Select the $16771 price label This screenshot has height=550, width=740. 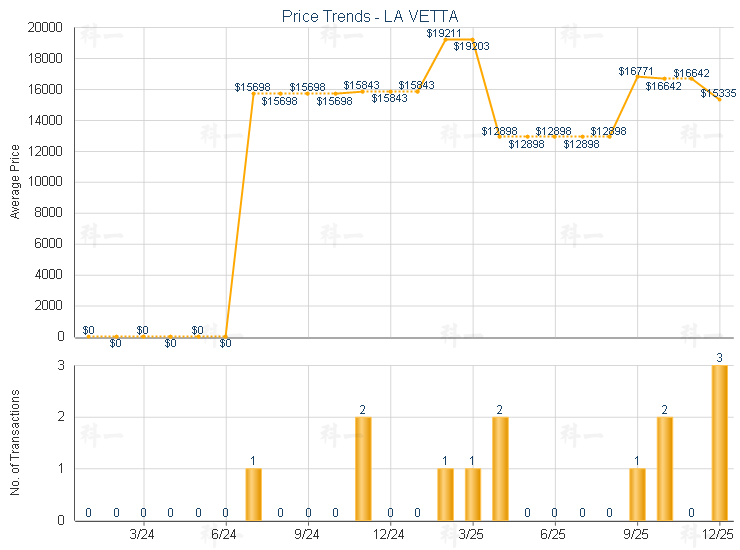pos(636,71)
